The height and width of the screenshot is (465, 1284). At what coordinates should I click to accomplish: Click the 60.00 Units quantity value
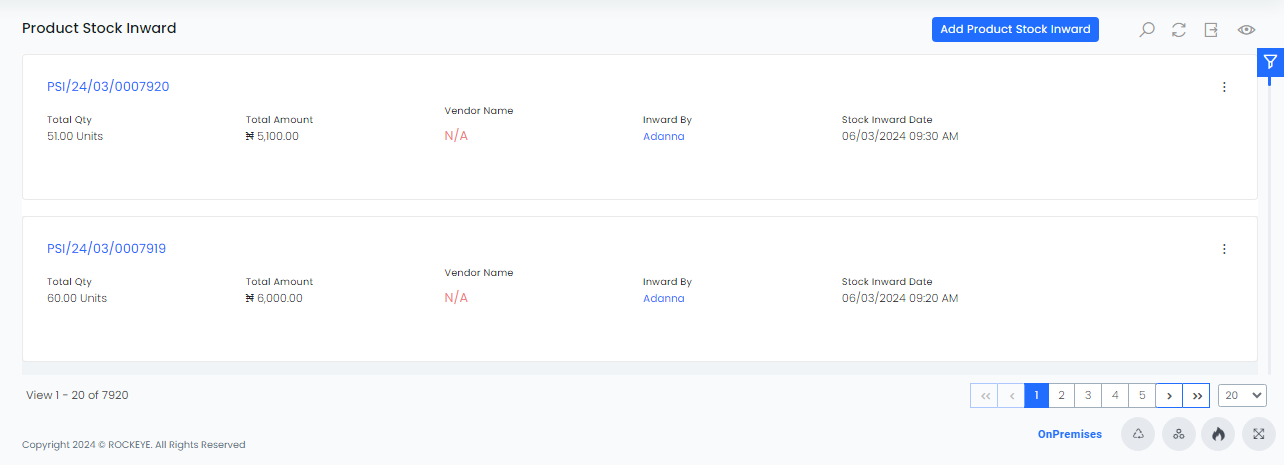point(77,298)
